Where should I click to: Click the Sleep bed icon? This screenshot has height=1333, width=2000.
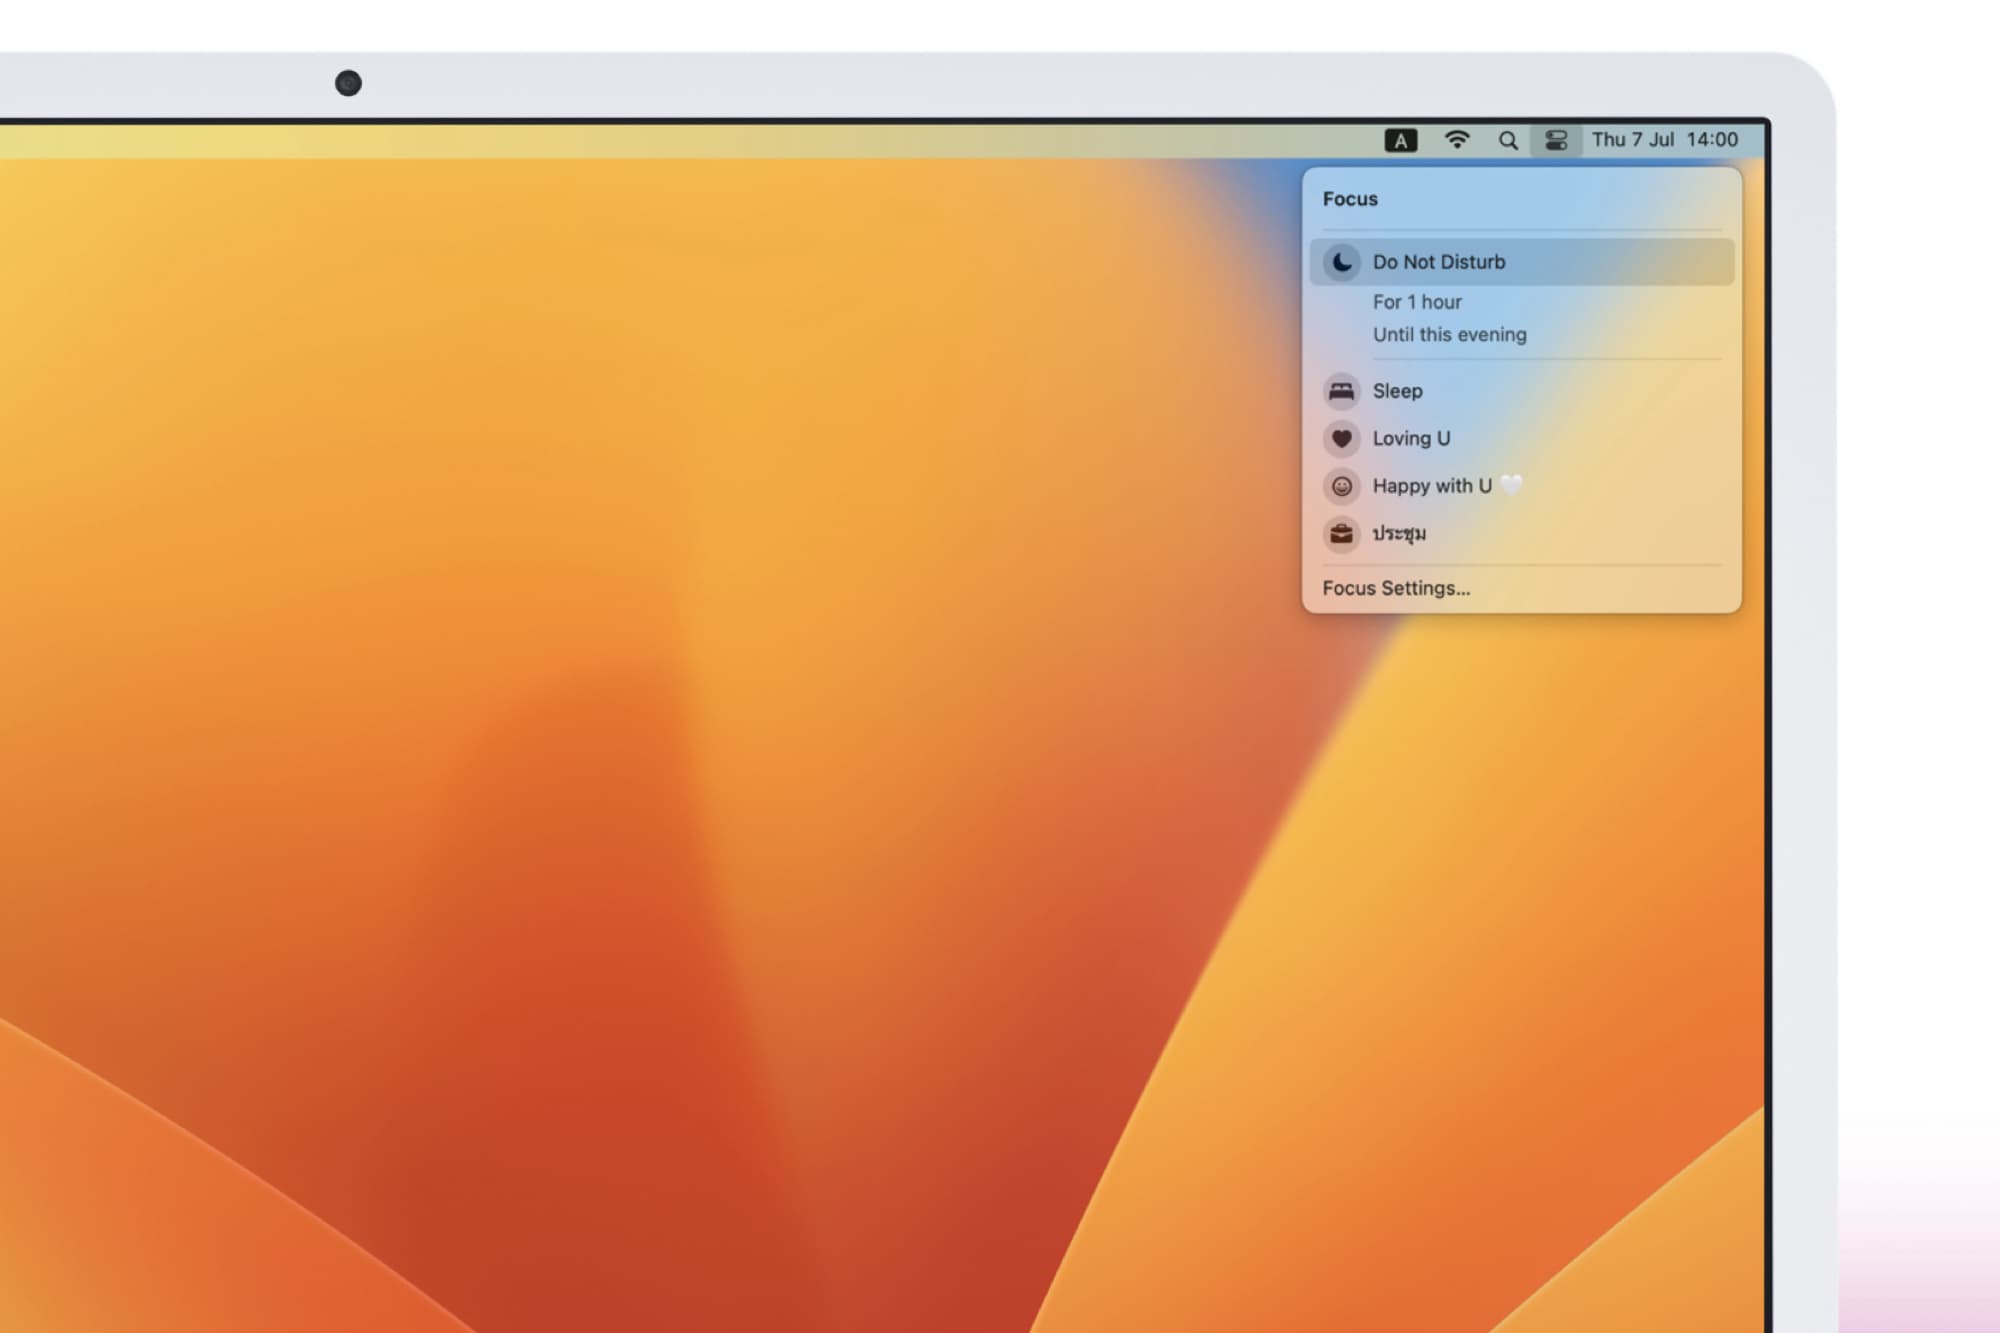pos(1342,391)
